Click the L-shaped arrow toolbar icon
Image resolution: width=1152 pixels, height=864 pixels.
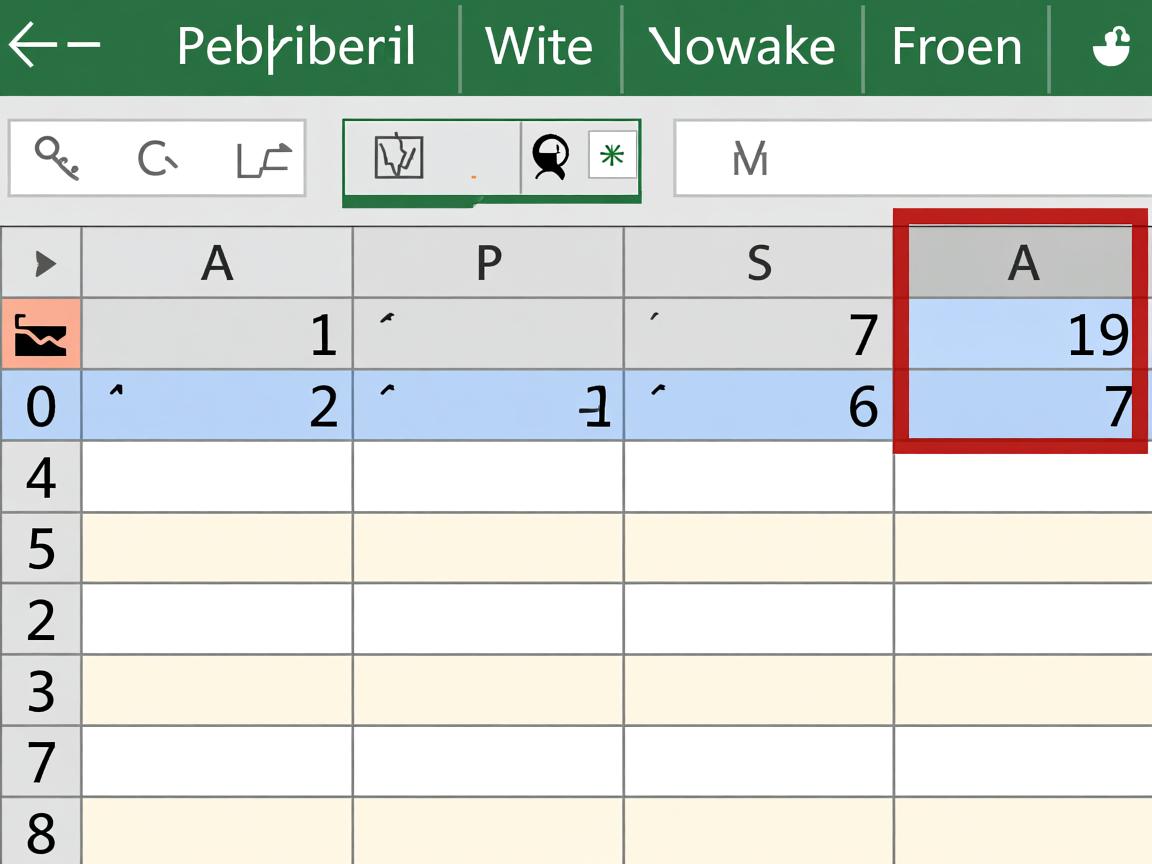point(263,159)
